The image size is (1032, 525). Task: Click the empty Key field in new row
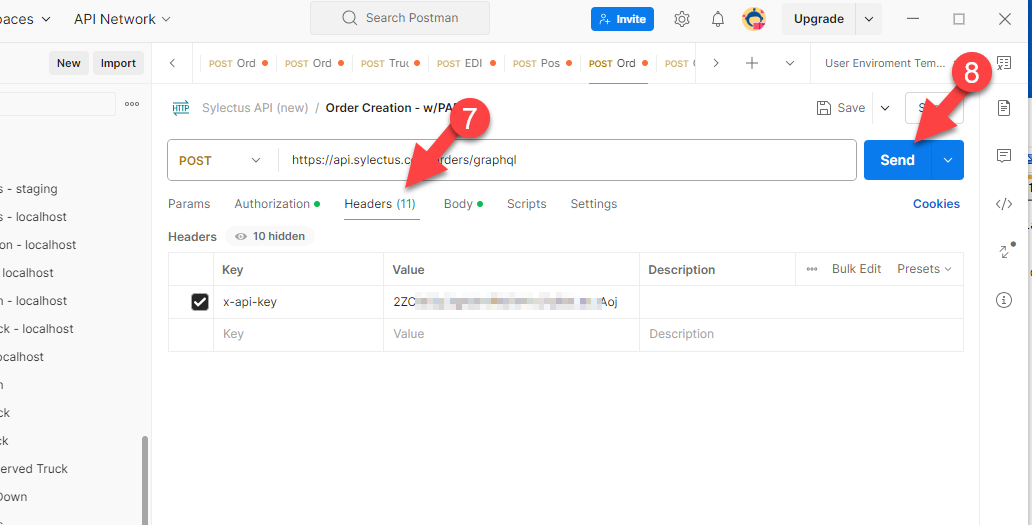pyautogui.click(x=298, y=334)
